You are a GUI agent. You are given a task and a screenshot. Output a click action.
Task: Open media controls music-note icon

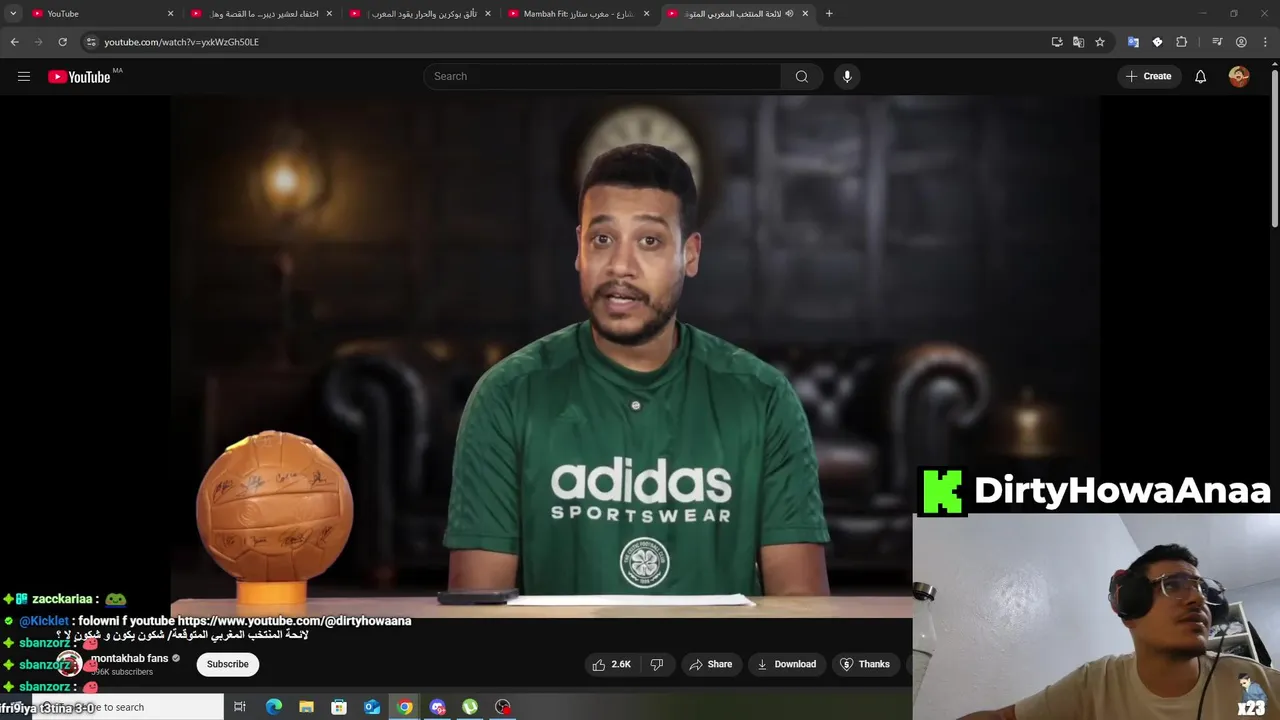point(1217,42)
